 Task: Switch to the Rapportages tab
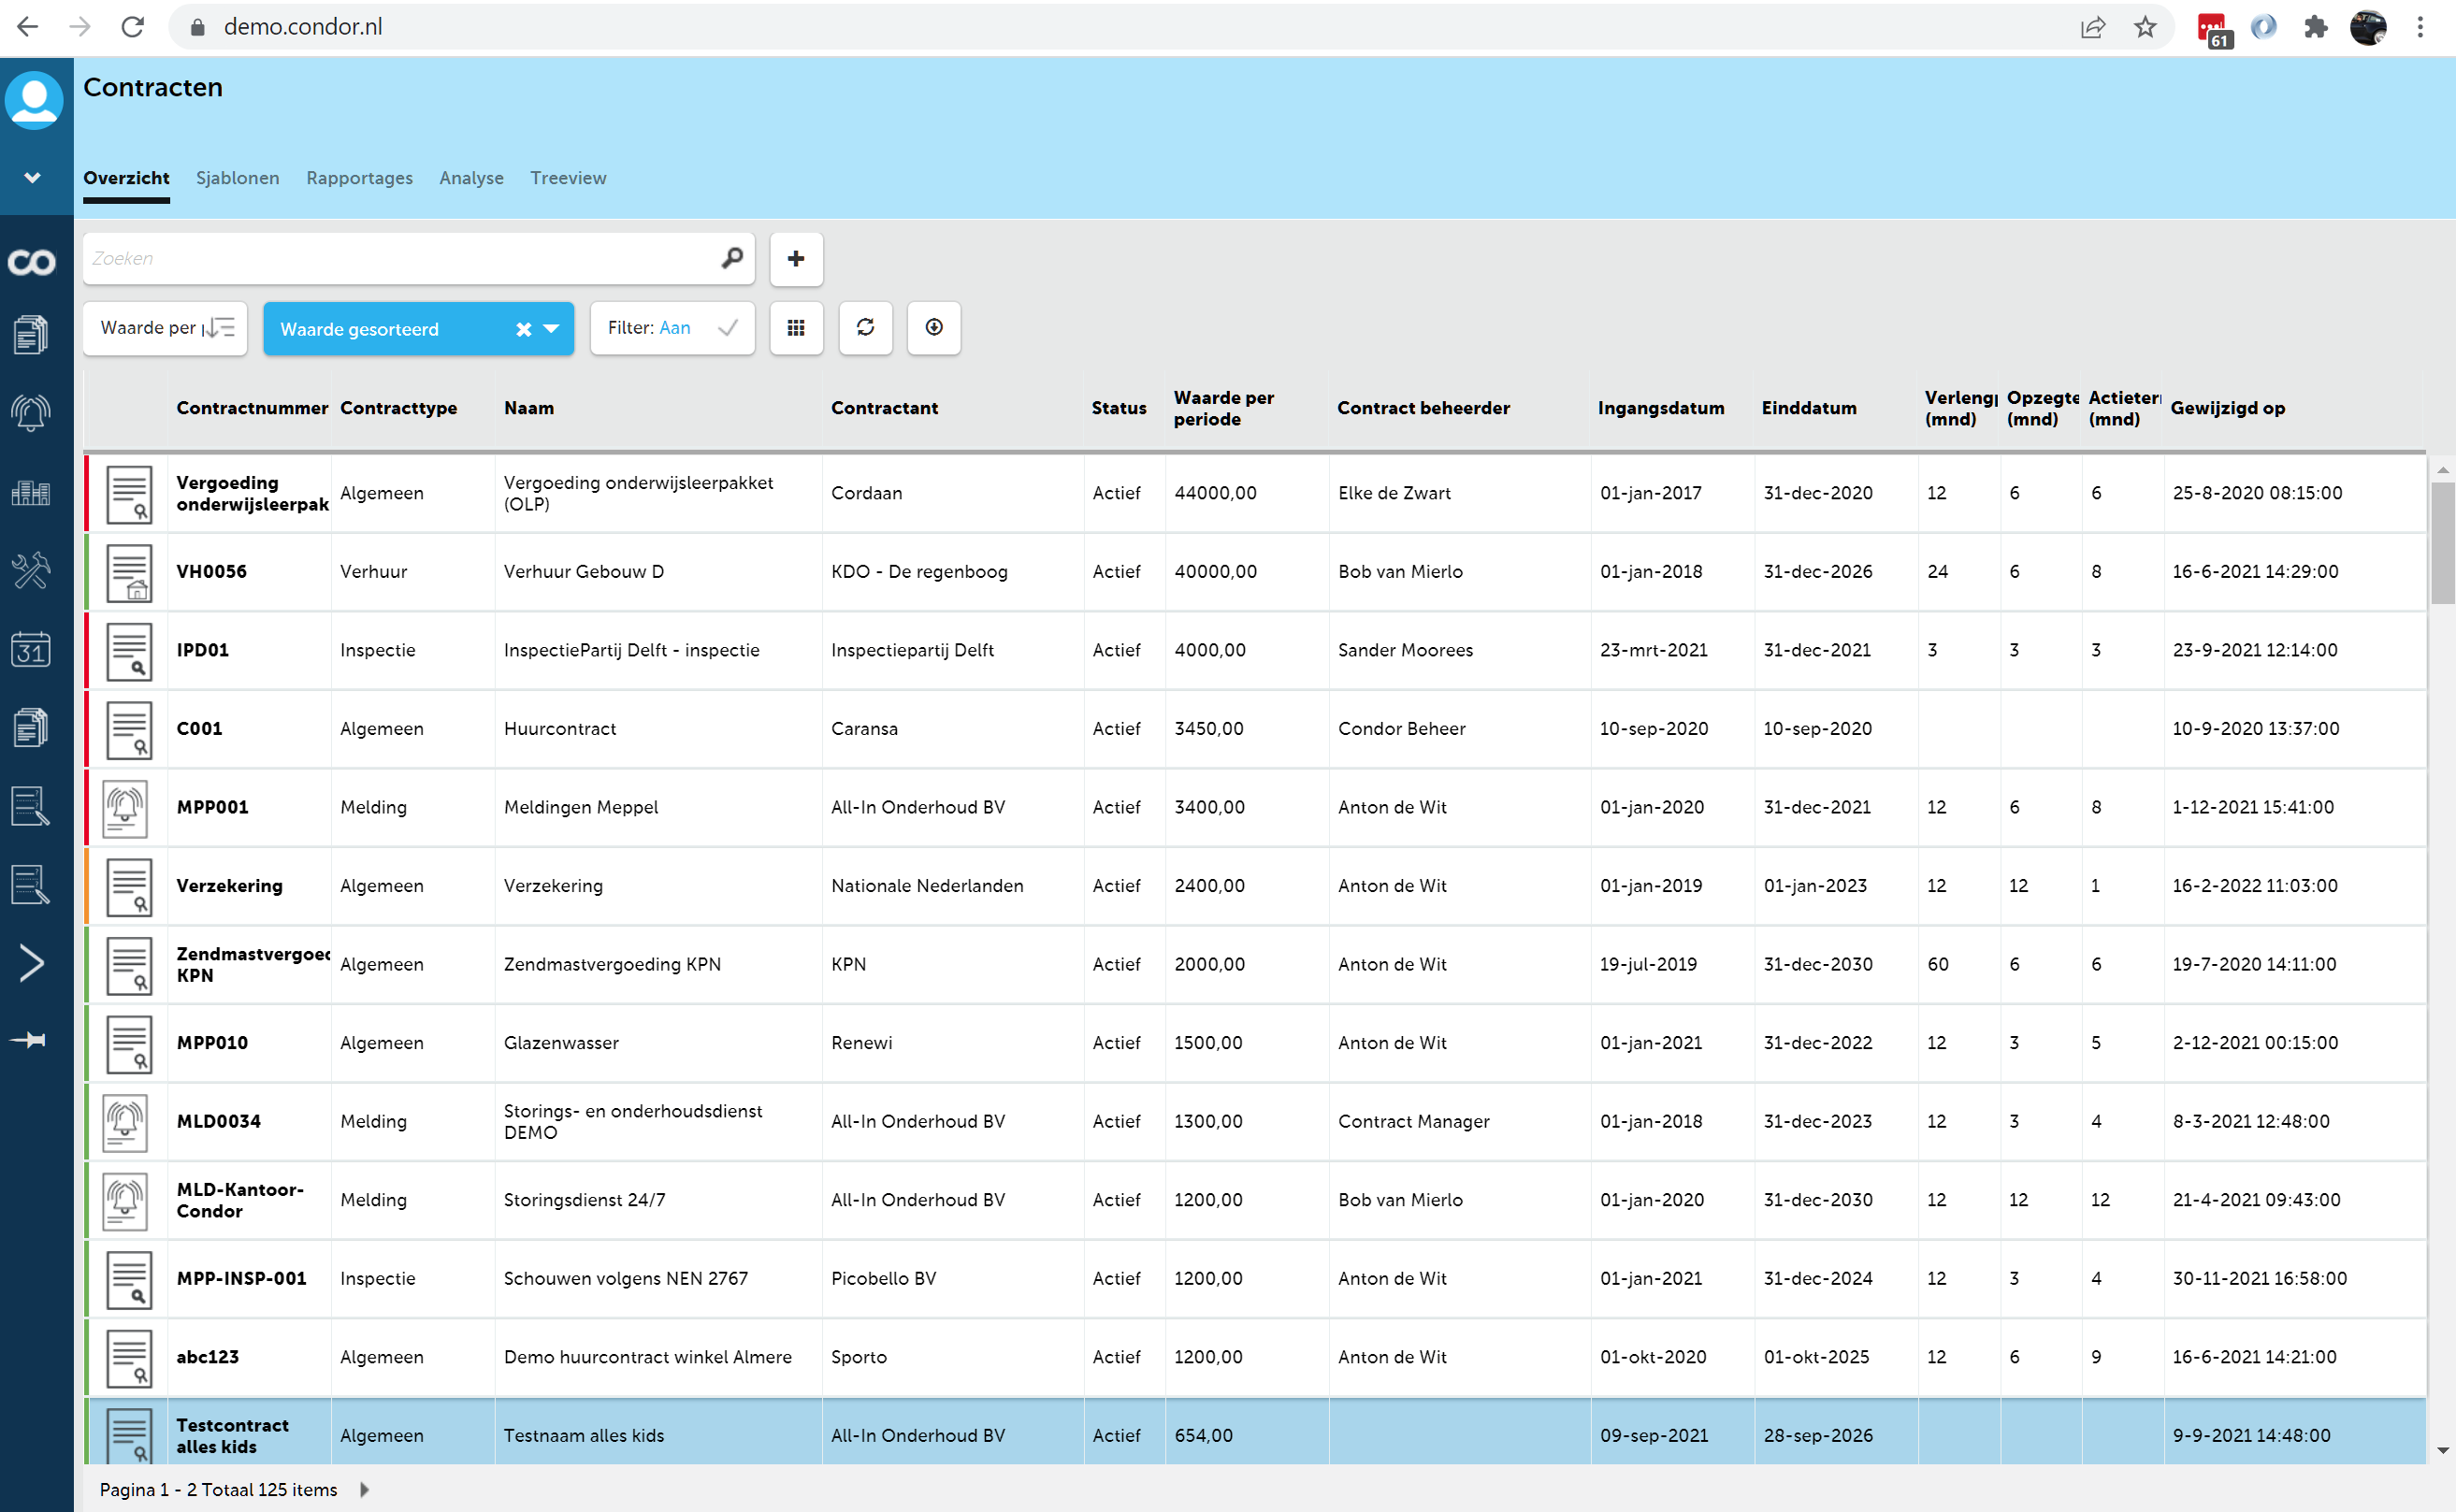point(359,178)
